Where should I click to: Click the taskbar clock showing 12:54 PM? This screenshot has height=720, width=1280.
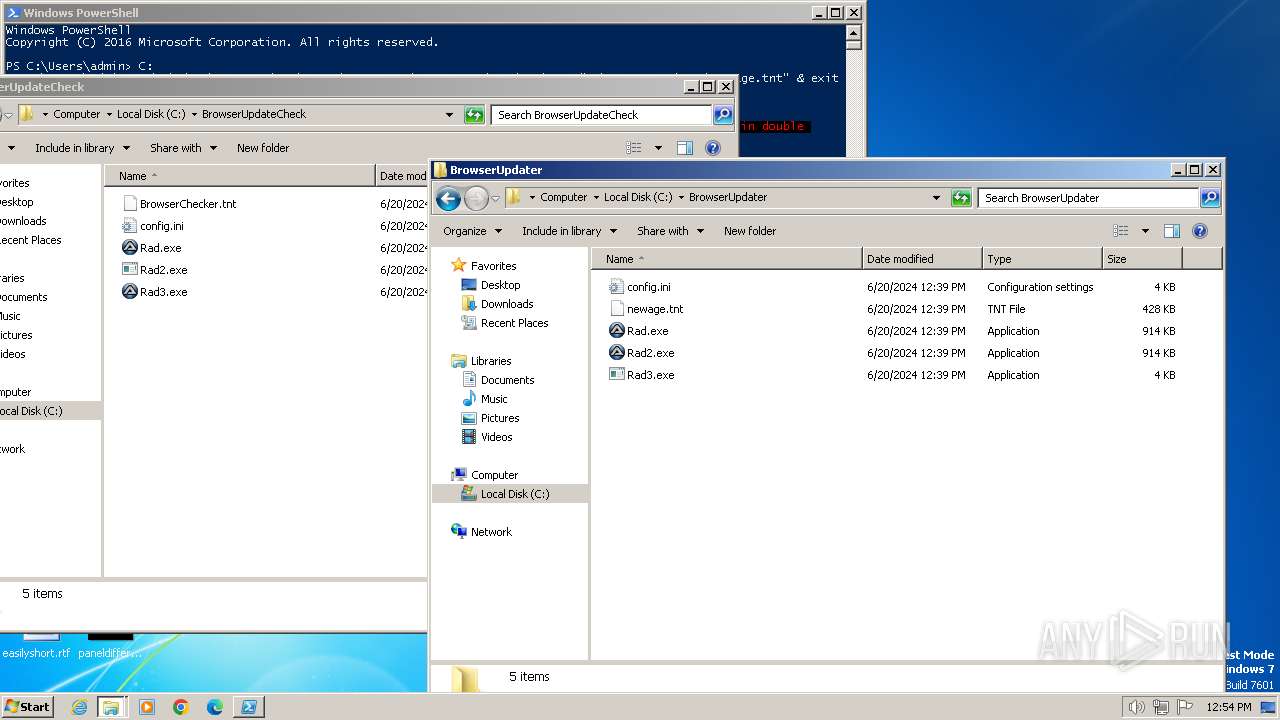click(x=1228, y=707)
